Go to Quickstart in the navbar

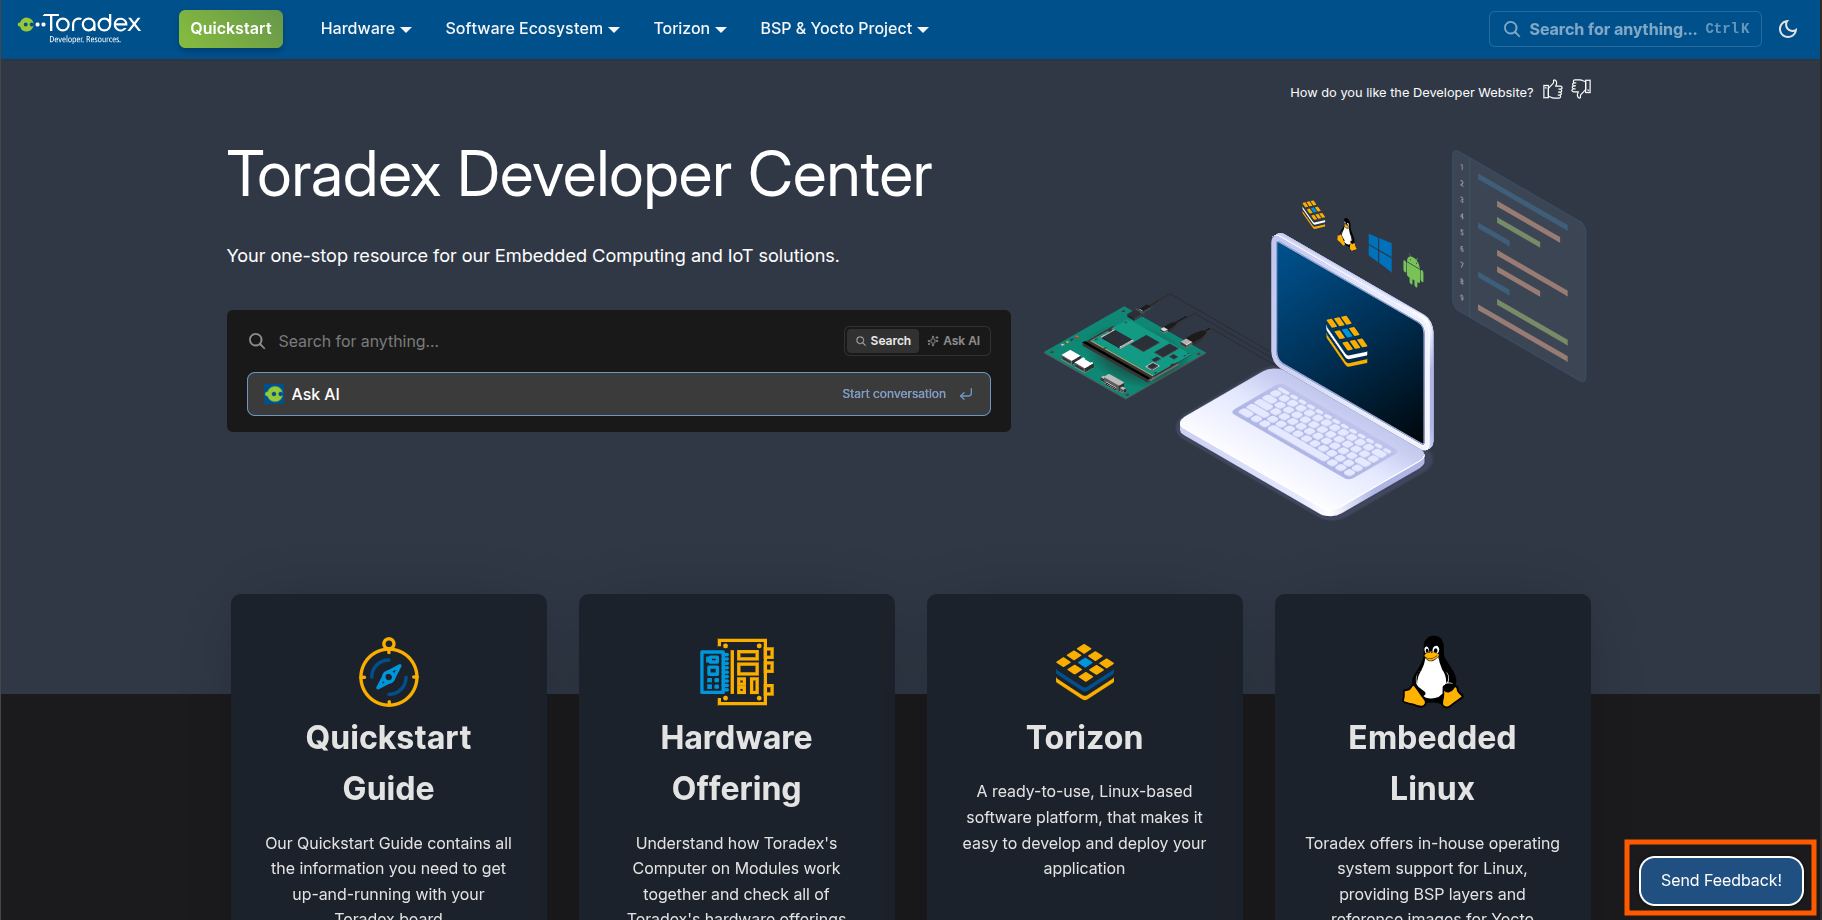(x=231, y=29)
